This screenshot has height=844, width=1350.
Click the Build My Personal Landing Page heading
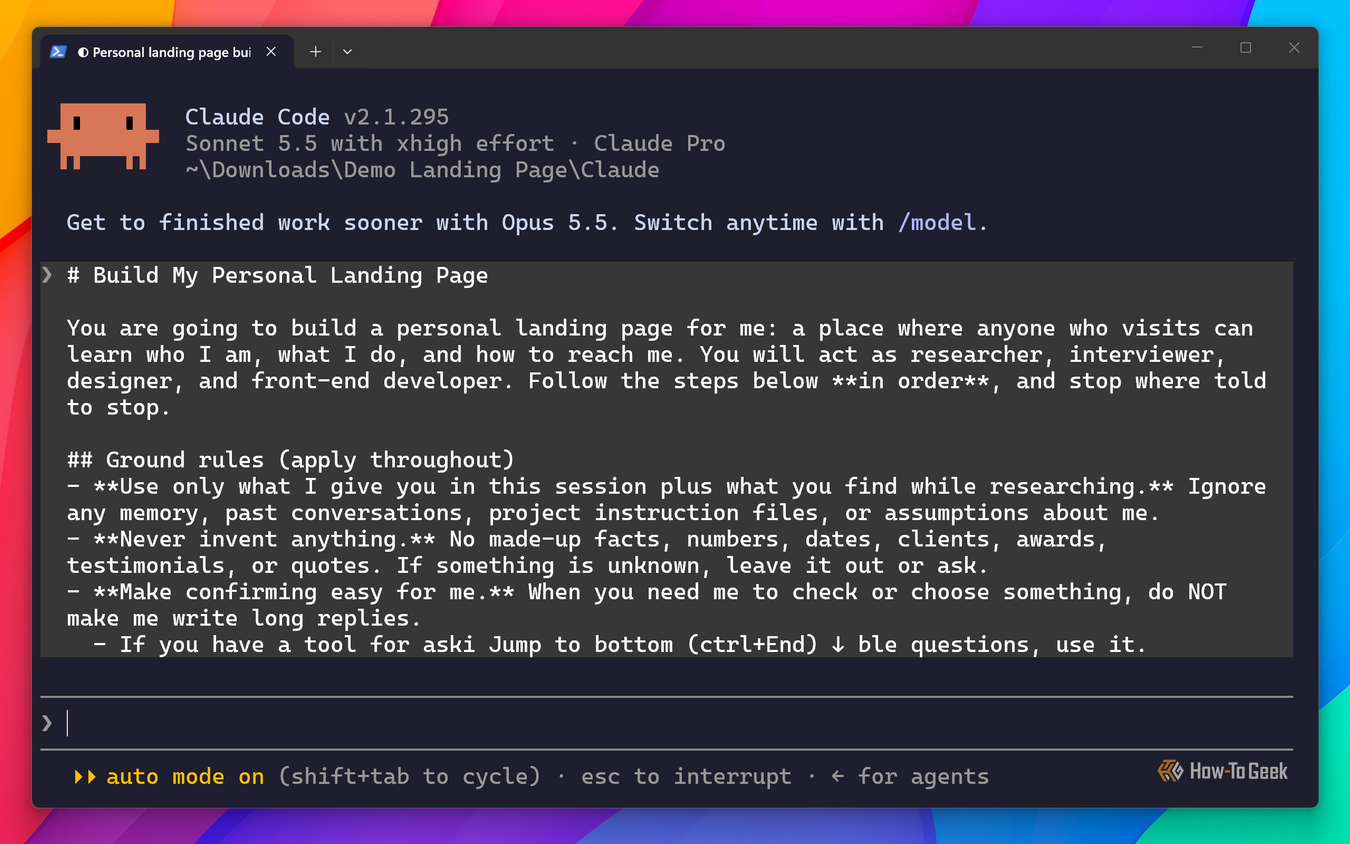click(x=277, y=276)
